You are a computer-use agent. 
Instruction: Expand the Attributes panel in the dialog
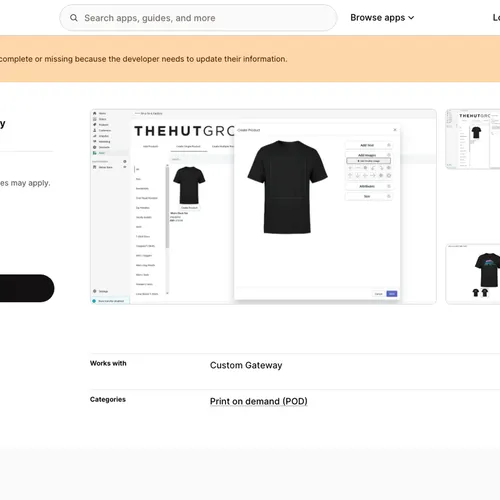click(x=368, y=186)
